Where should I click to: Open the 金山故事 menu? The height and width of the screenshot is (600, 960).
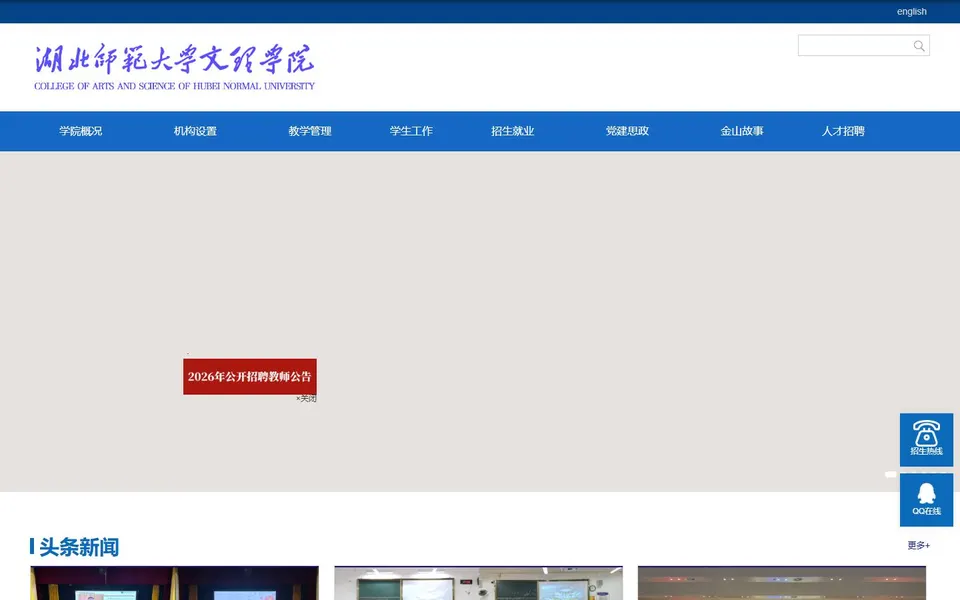tap(742, 131)
